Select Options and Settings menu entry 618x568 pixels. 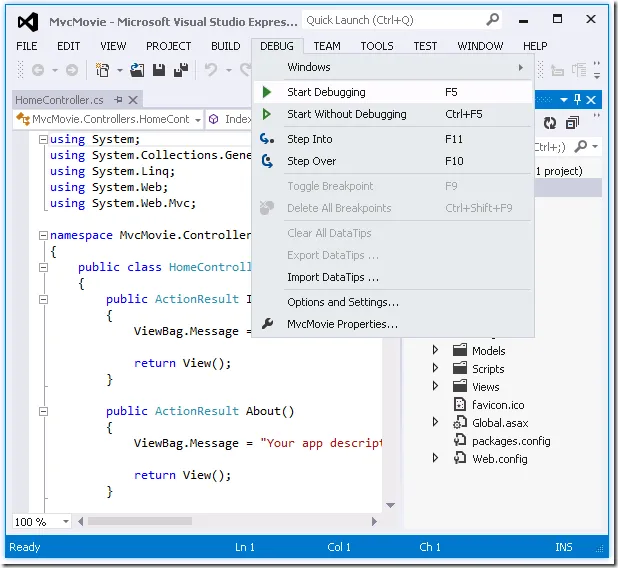[342, 302]
